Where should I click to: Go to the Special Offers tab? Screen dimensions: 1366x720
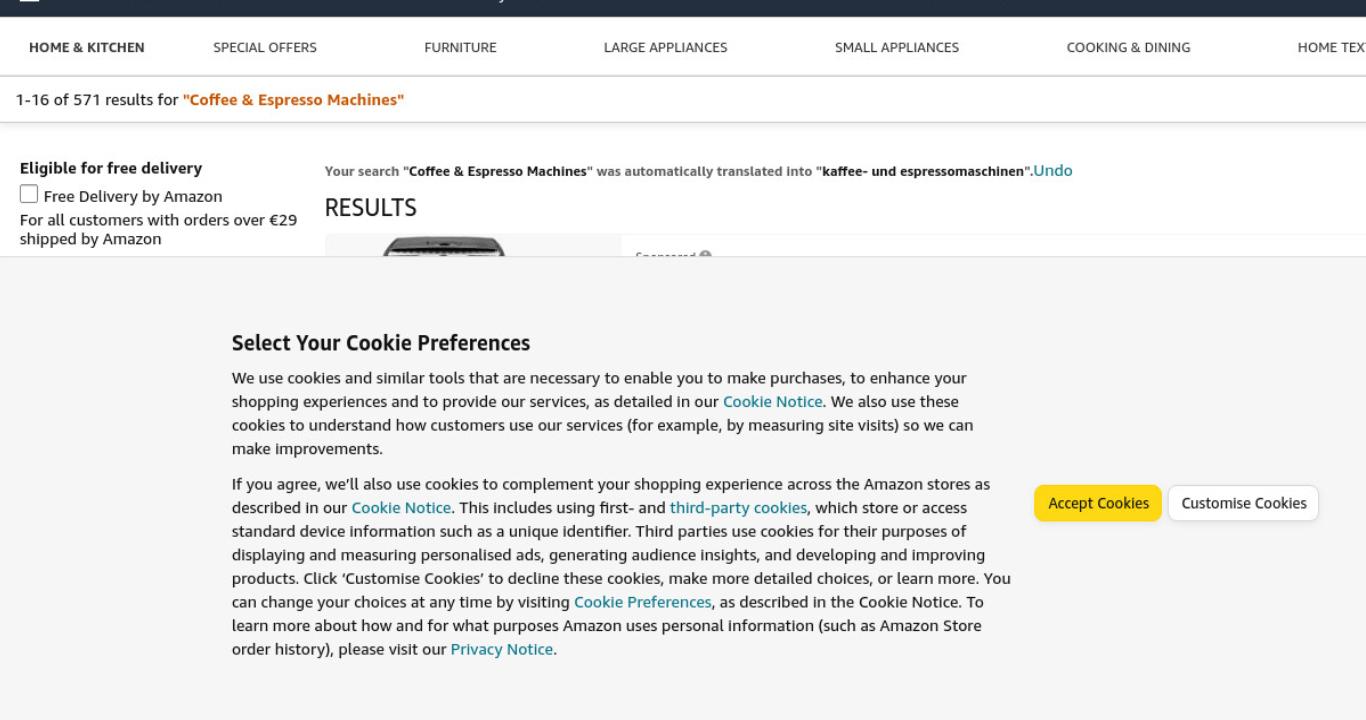[265, 47]
